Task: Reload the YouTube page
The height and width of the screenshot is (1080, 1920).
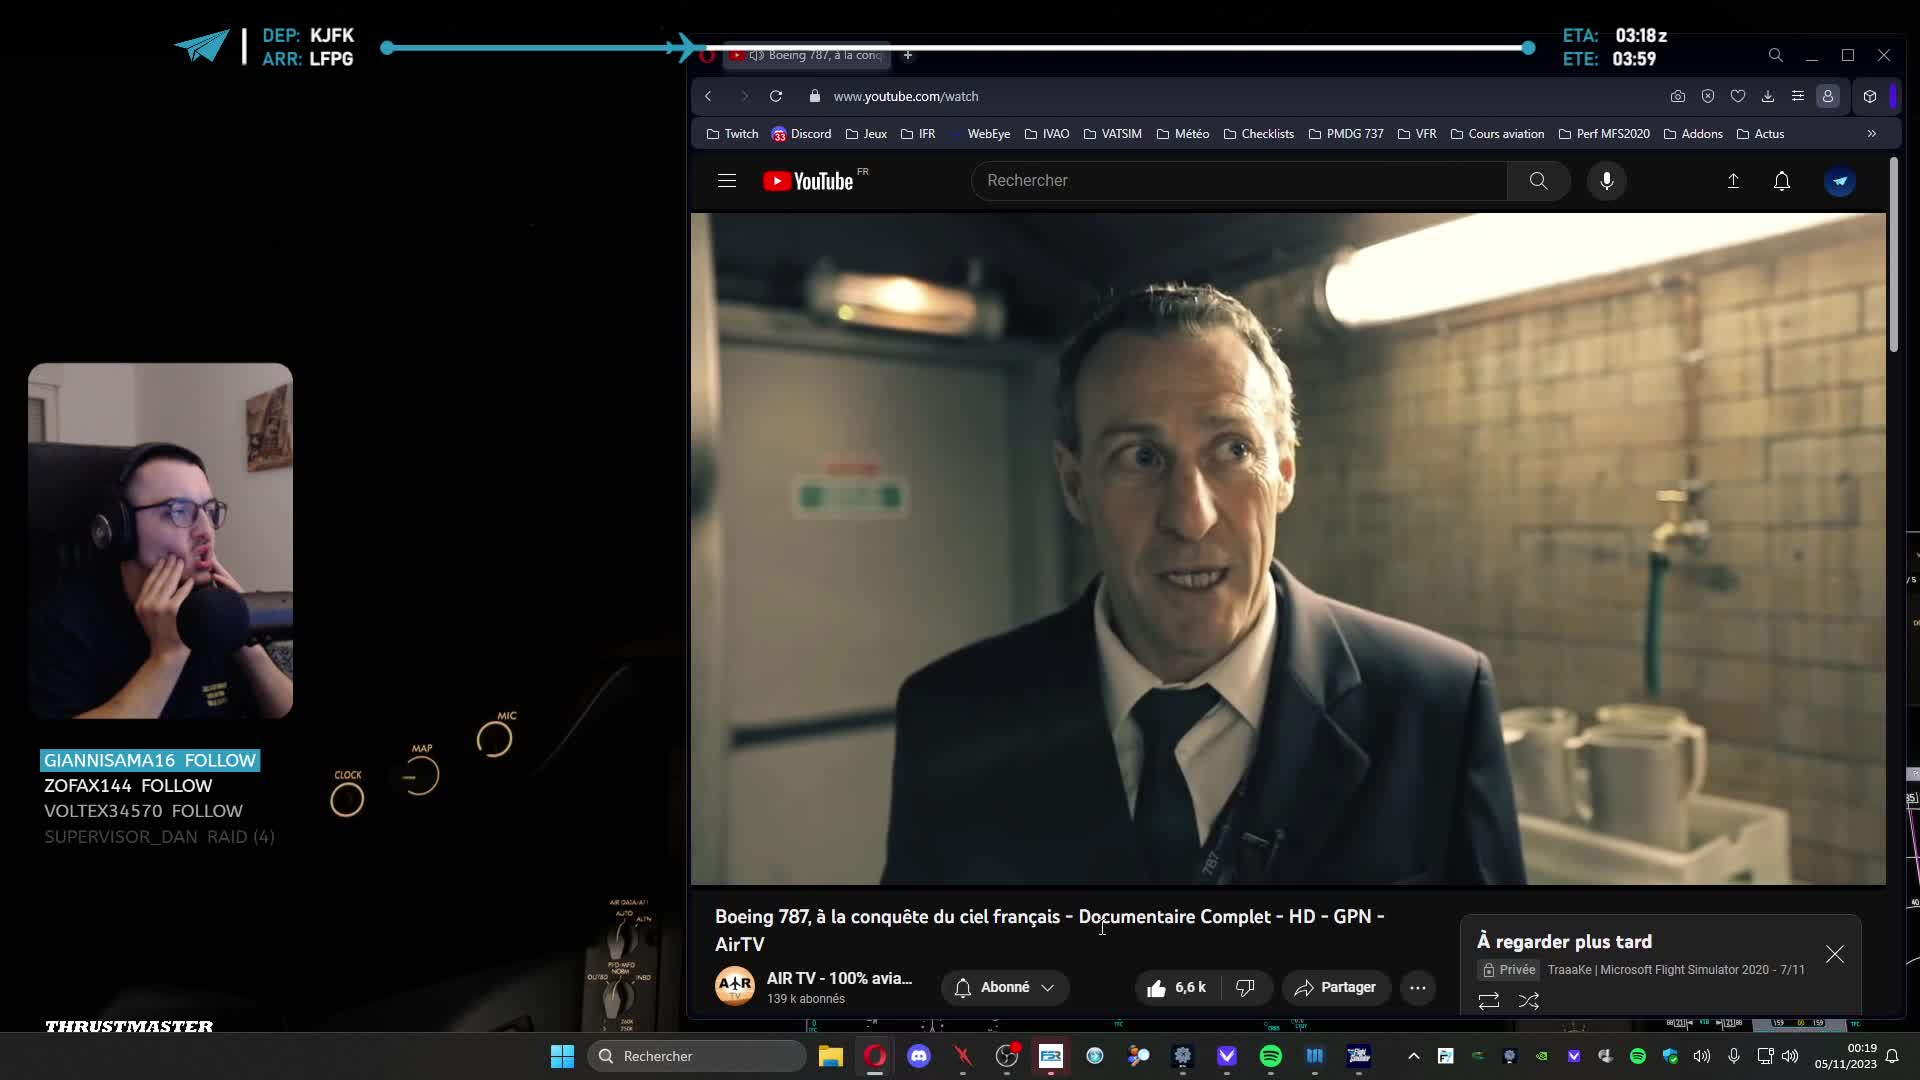Action: tap(776, 96)
